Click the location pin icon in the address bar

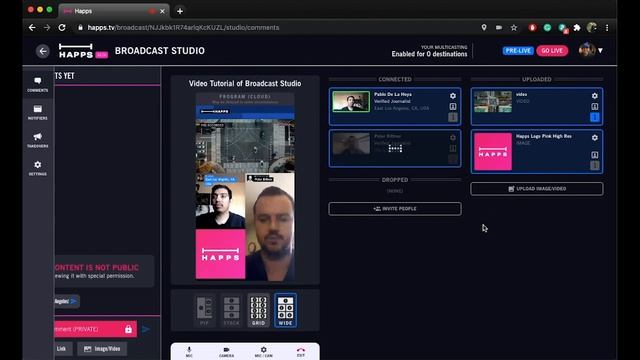[x=484, y=27]
